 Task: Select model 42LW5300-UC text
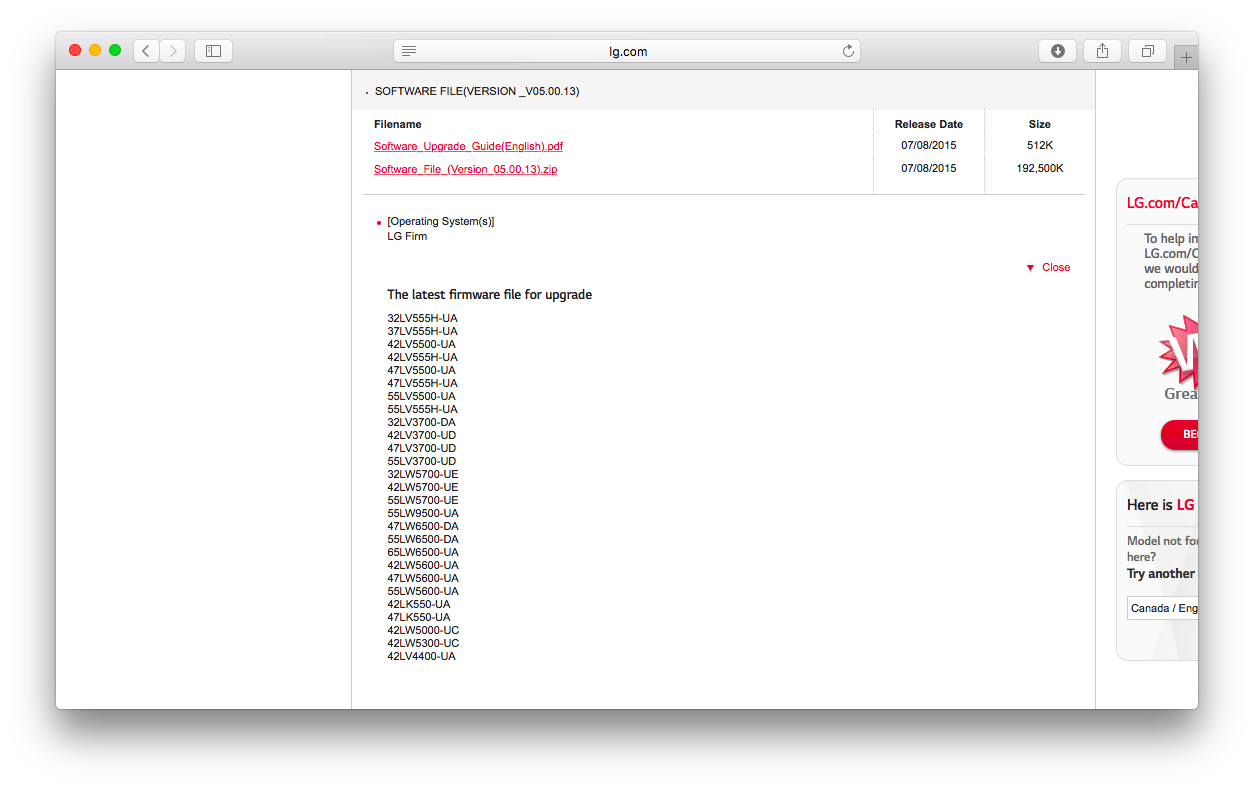tap(423, 643)
